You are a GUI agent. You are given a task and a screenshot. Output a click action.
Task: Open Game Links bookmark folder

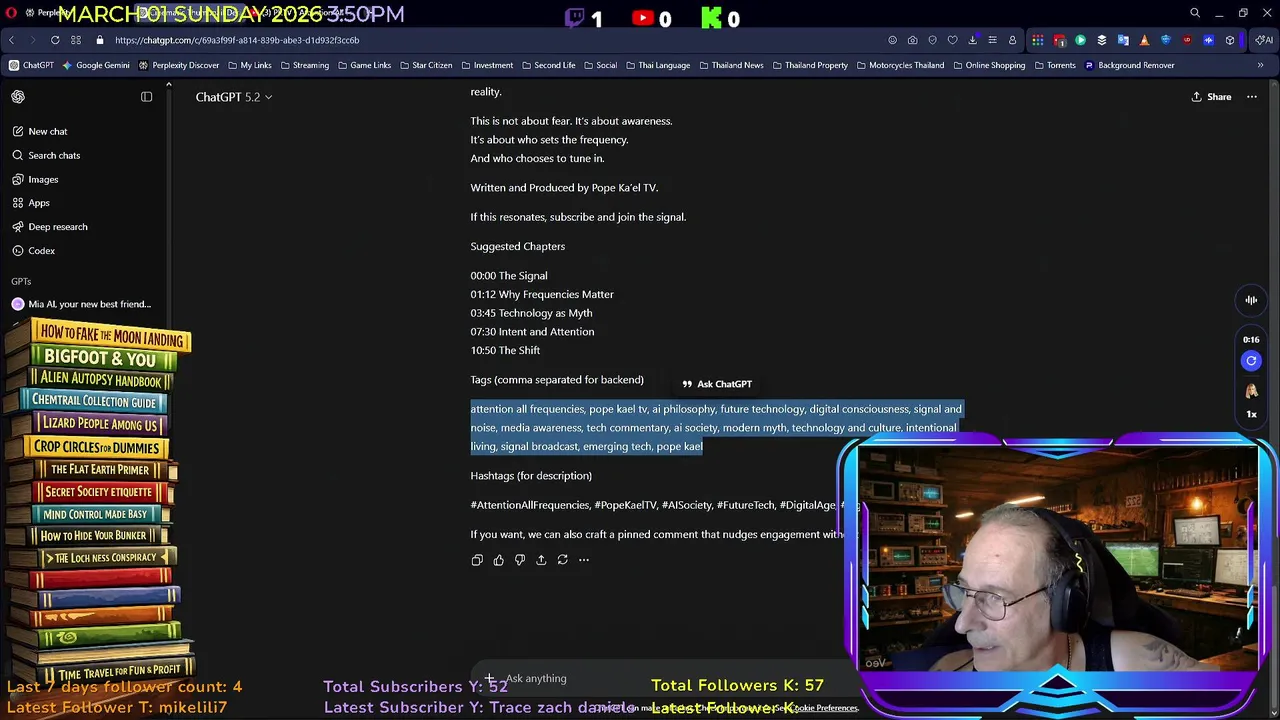(x=364, y=65)
